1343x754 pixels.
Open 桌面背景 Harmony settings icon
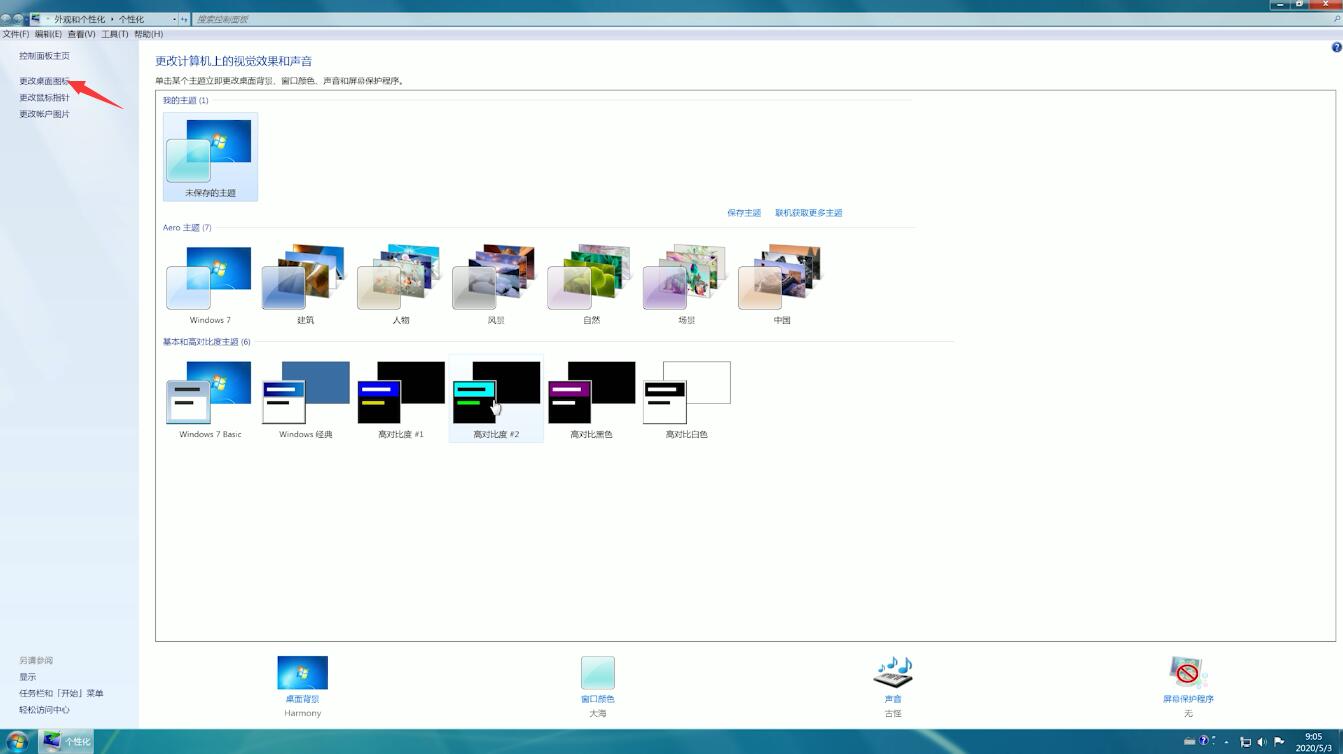pos(302,673)
